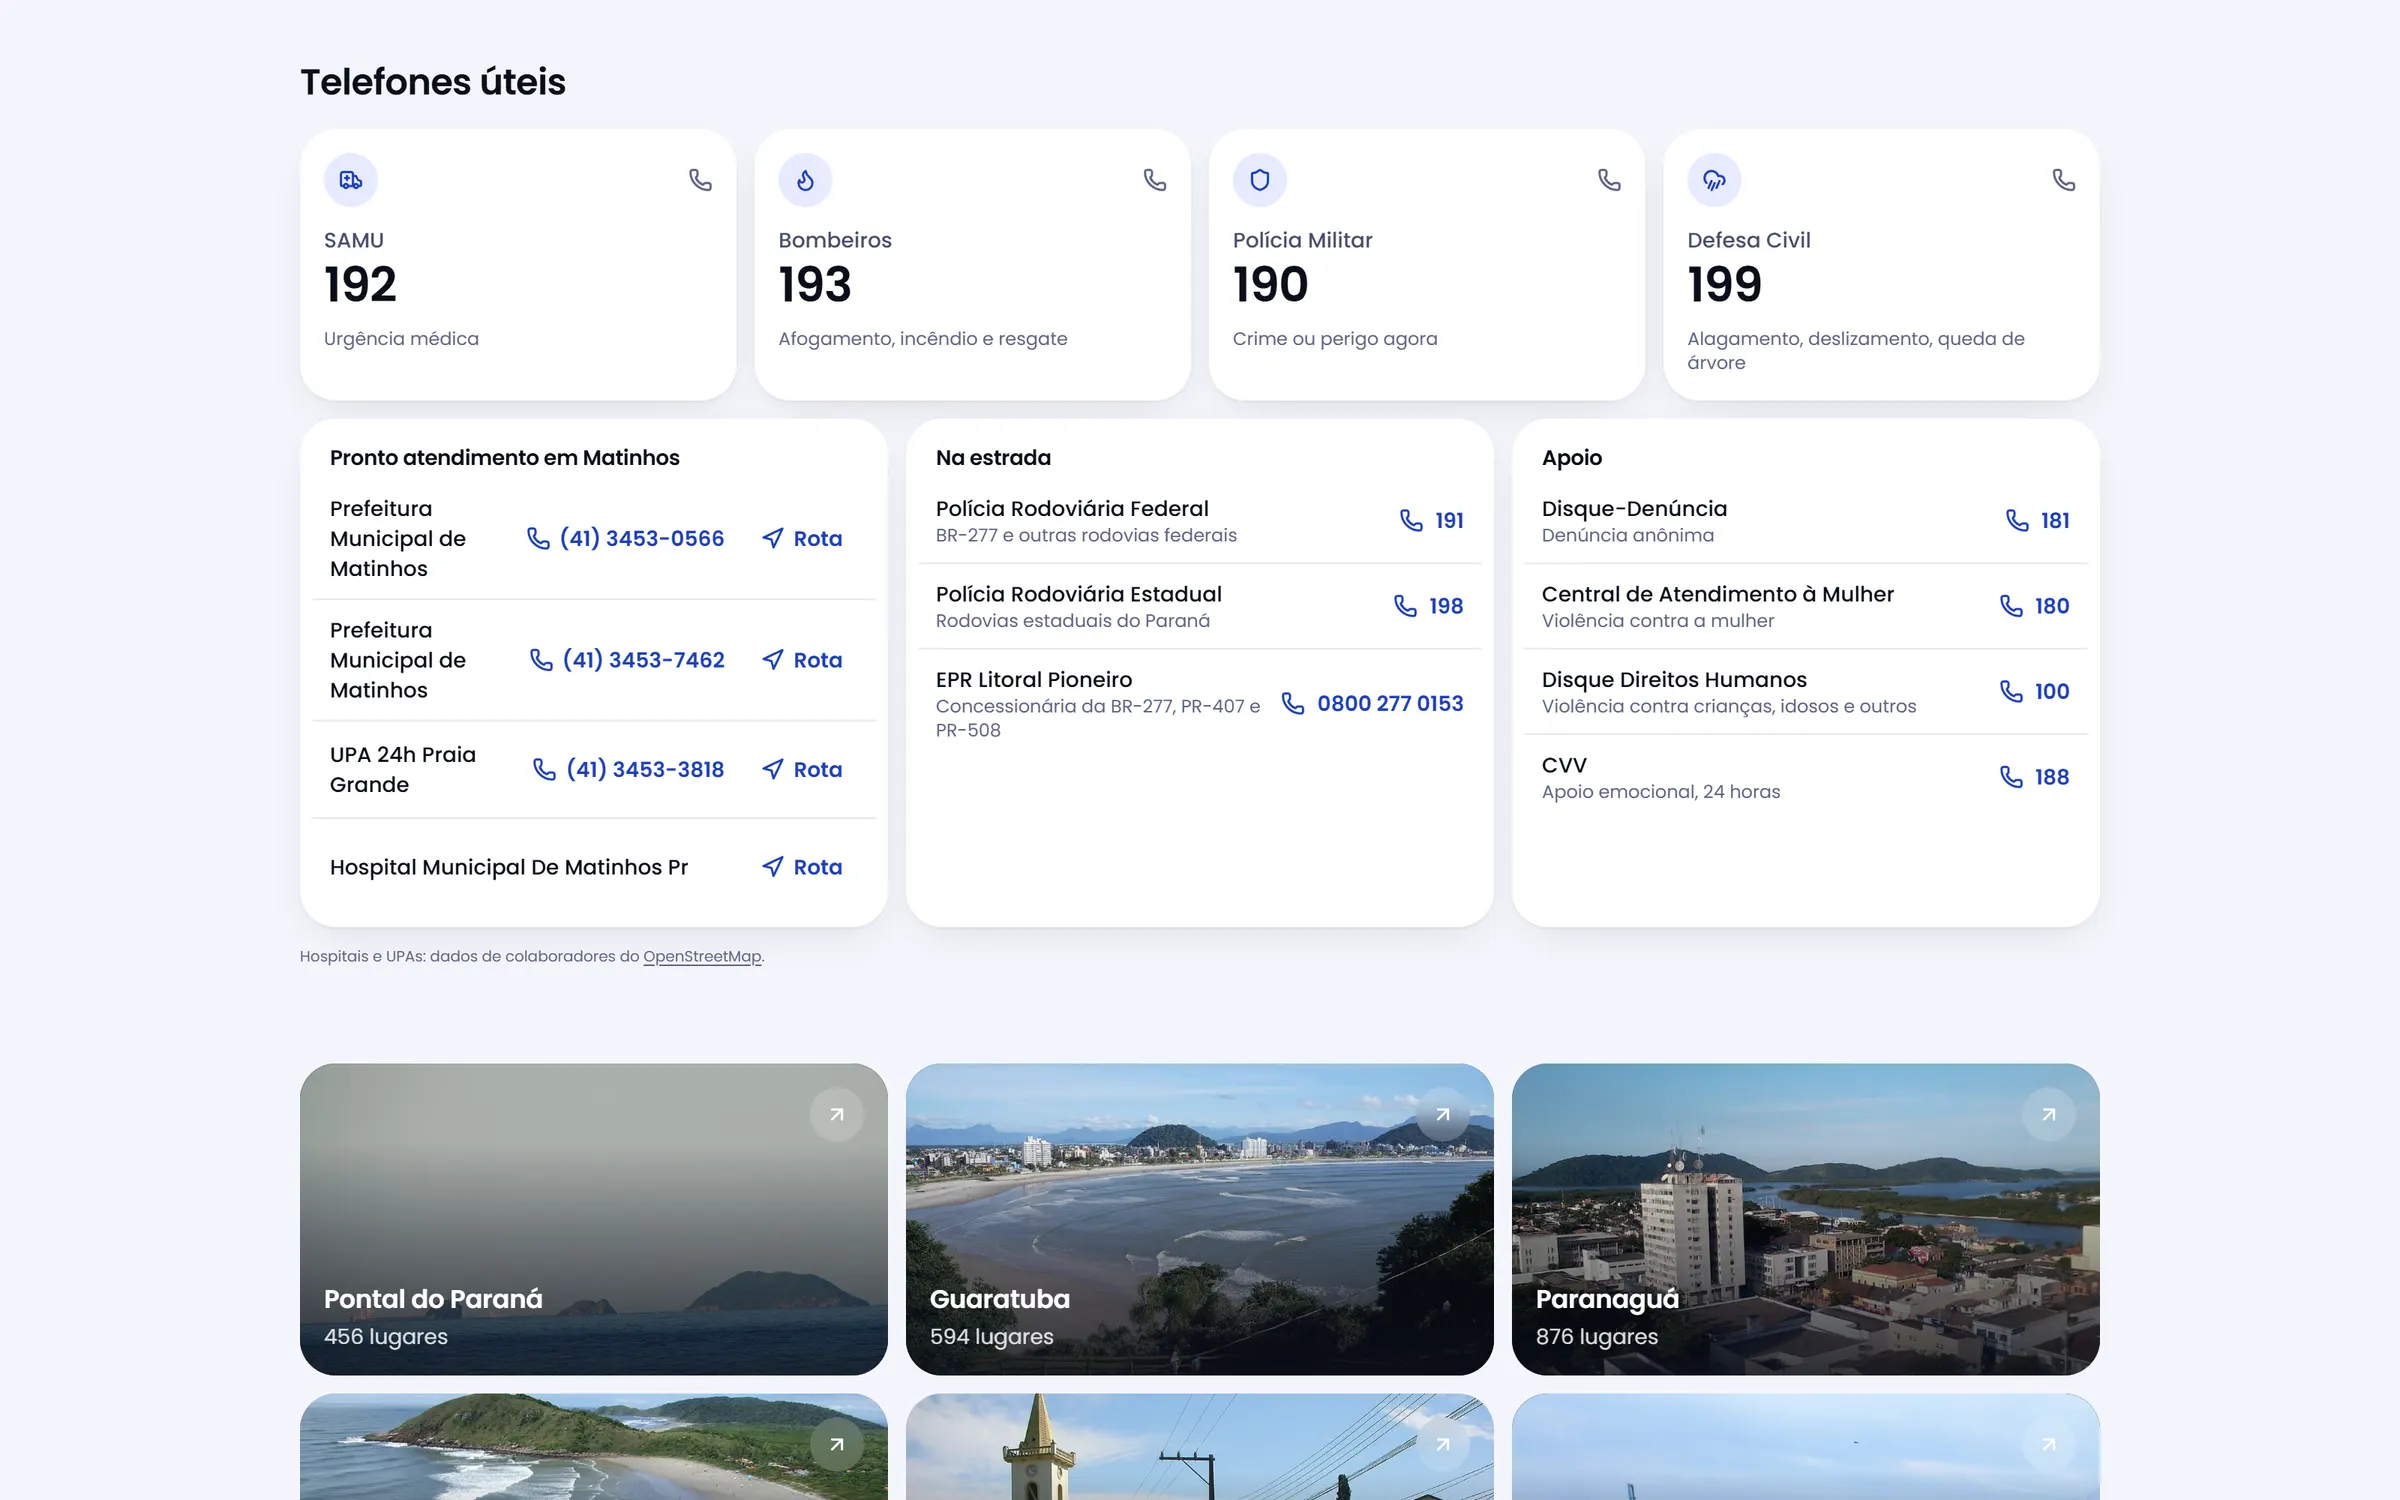Screen dimensions: 2400x1500
Task: Click the Bombeiros 193 number
Action: tap(815, 285)
